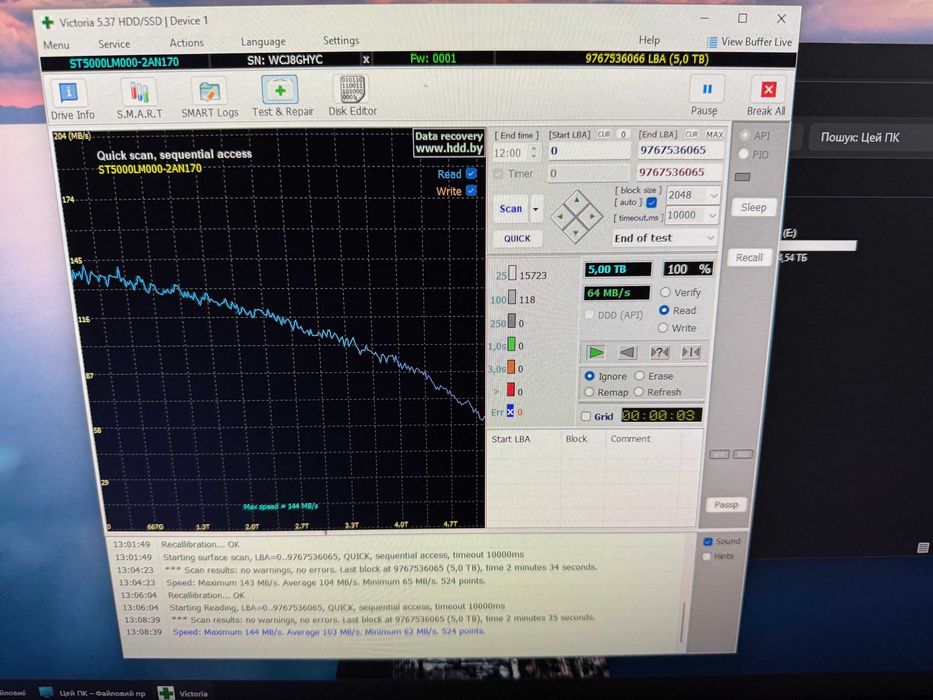Select the Ignore radio button
Image resolution: width=933 pixels, height=700 pixels.
click(x=590, y=376)
